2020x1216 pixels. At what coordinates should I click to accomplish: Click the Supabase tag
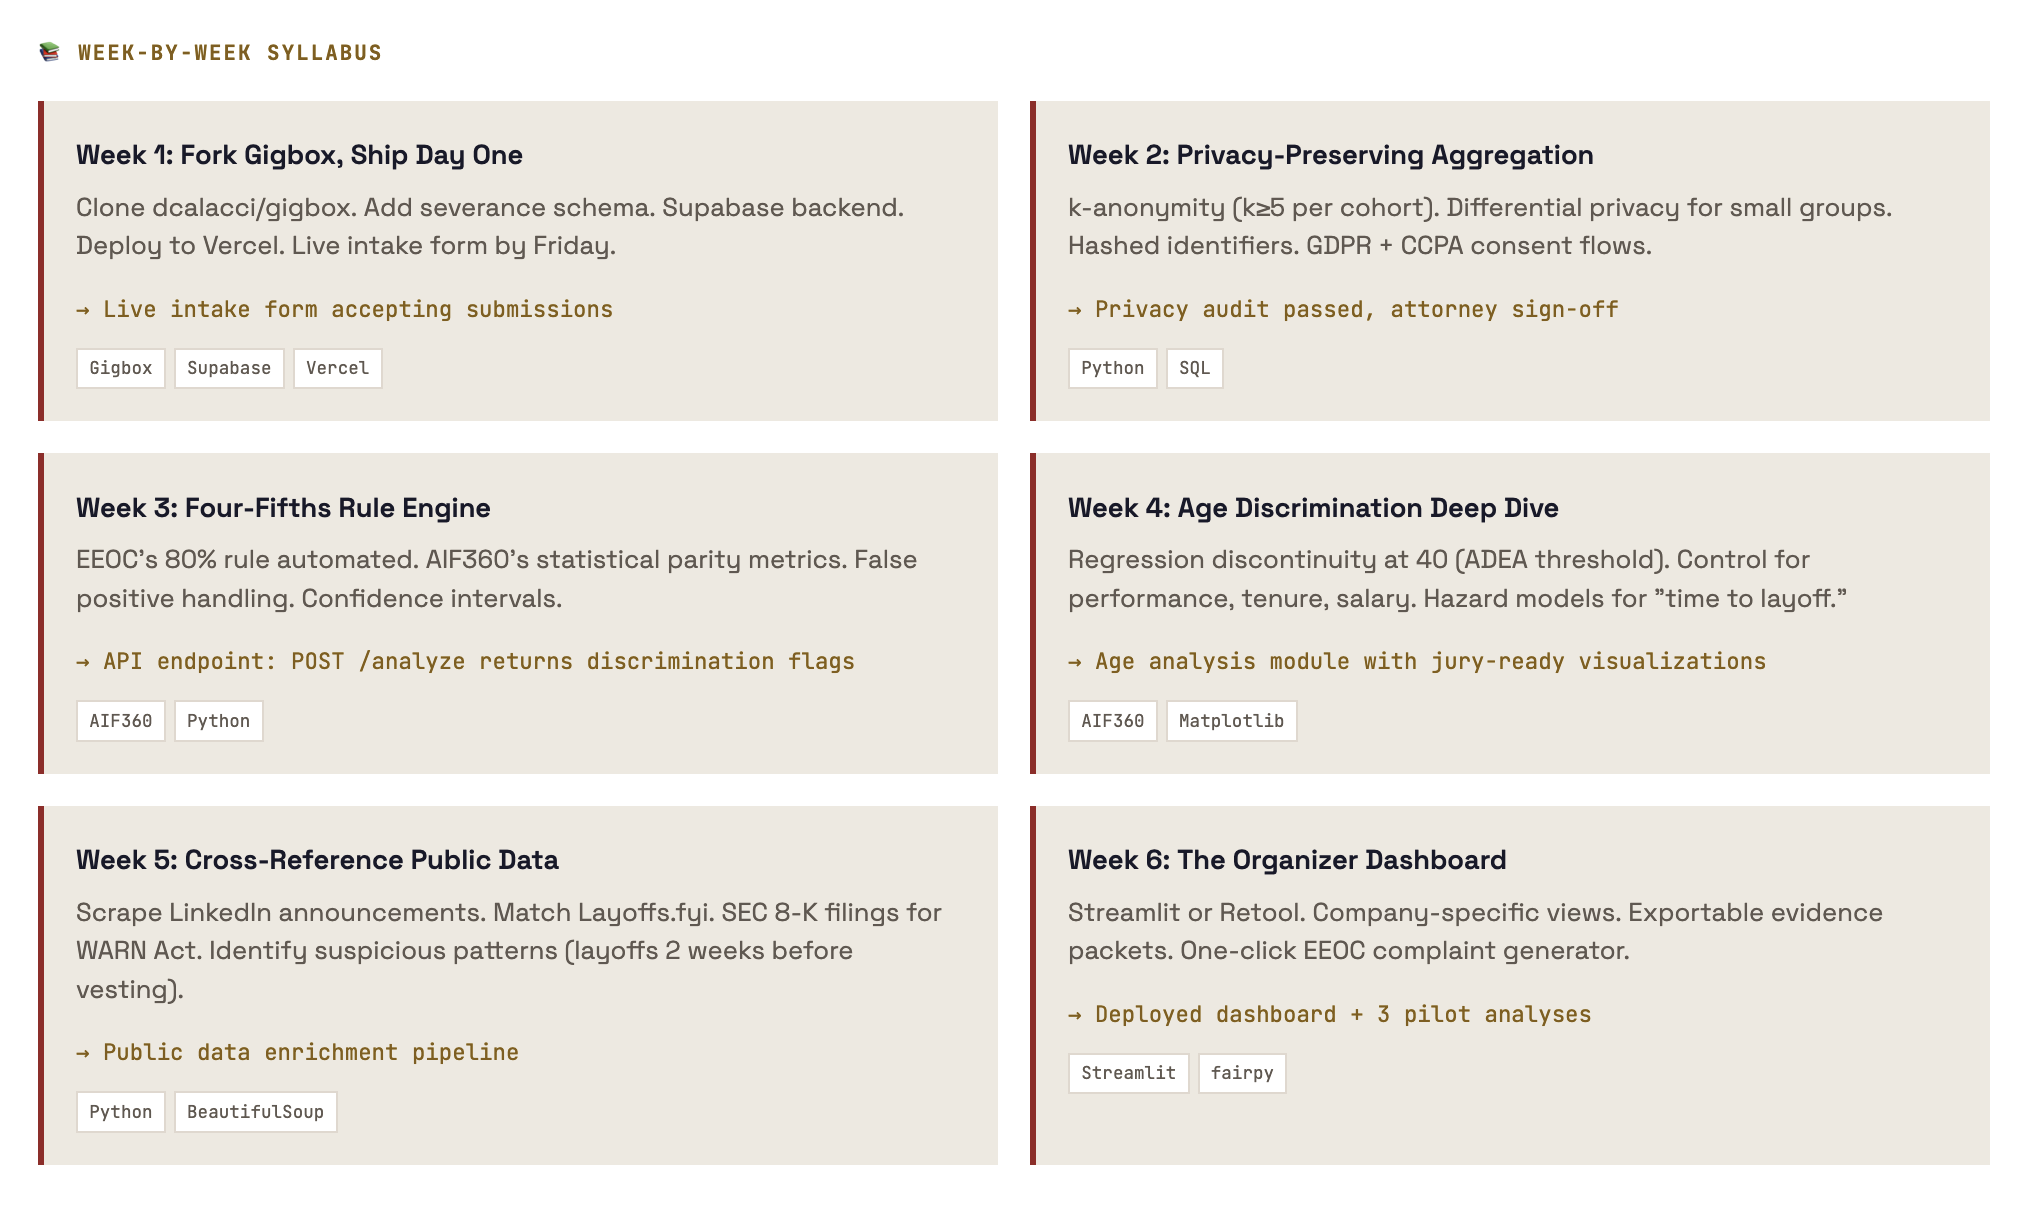(229, 368)
